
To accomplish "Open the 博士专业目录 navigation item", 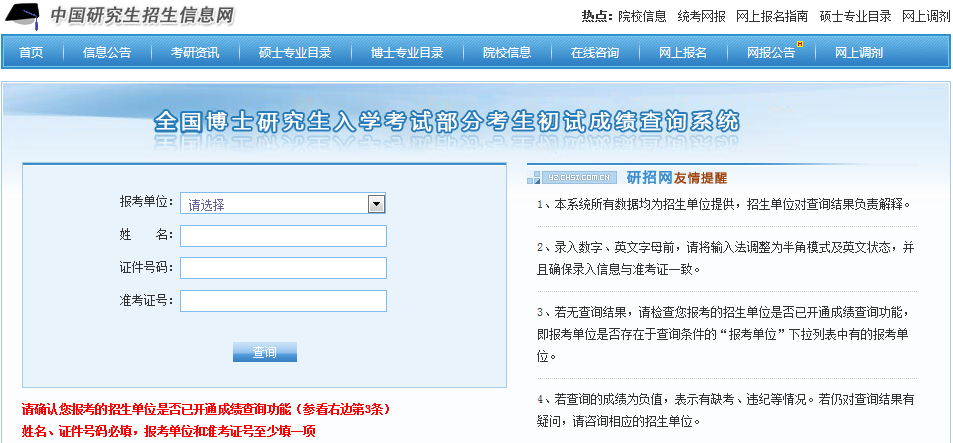I will [407, 53].
